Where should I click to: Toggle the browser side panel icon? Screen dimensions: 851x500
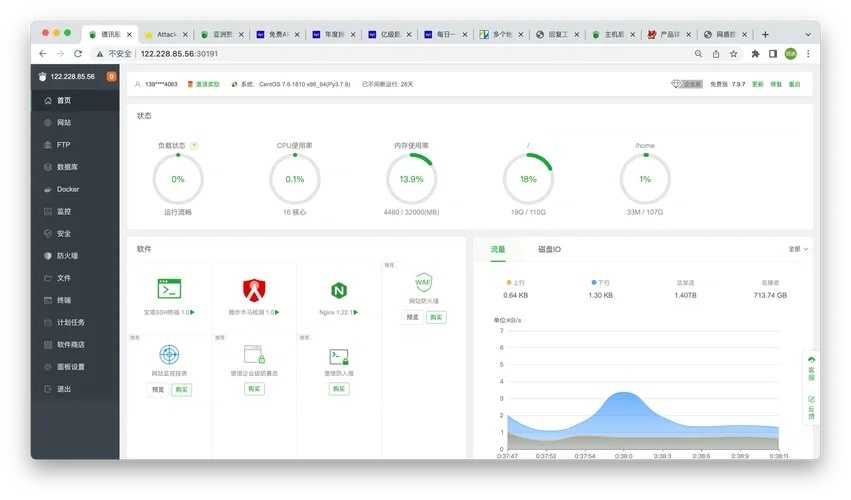point(773,54)
